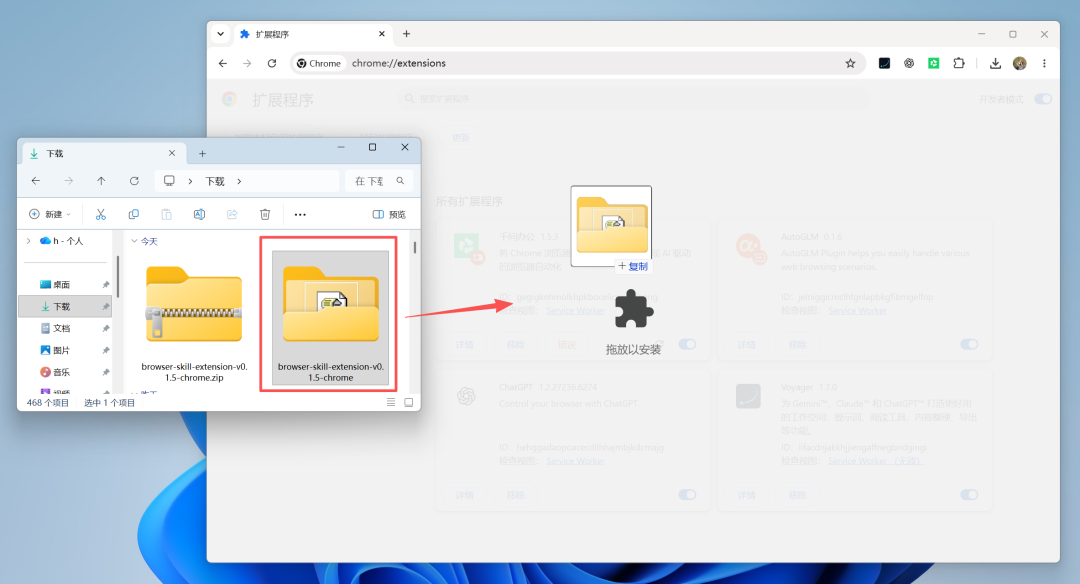Open Chrome's tab search dropdown arrow
The width and height of the screenshot is (1080, 584).
coord(220,34)
